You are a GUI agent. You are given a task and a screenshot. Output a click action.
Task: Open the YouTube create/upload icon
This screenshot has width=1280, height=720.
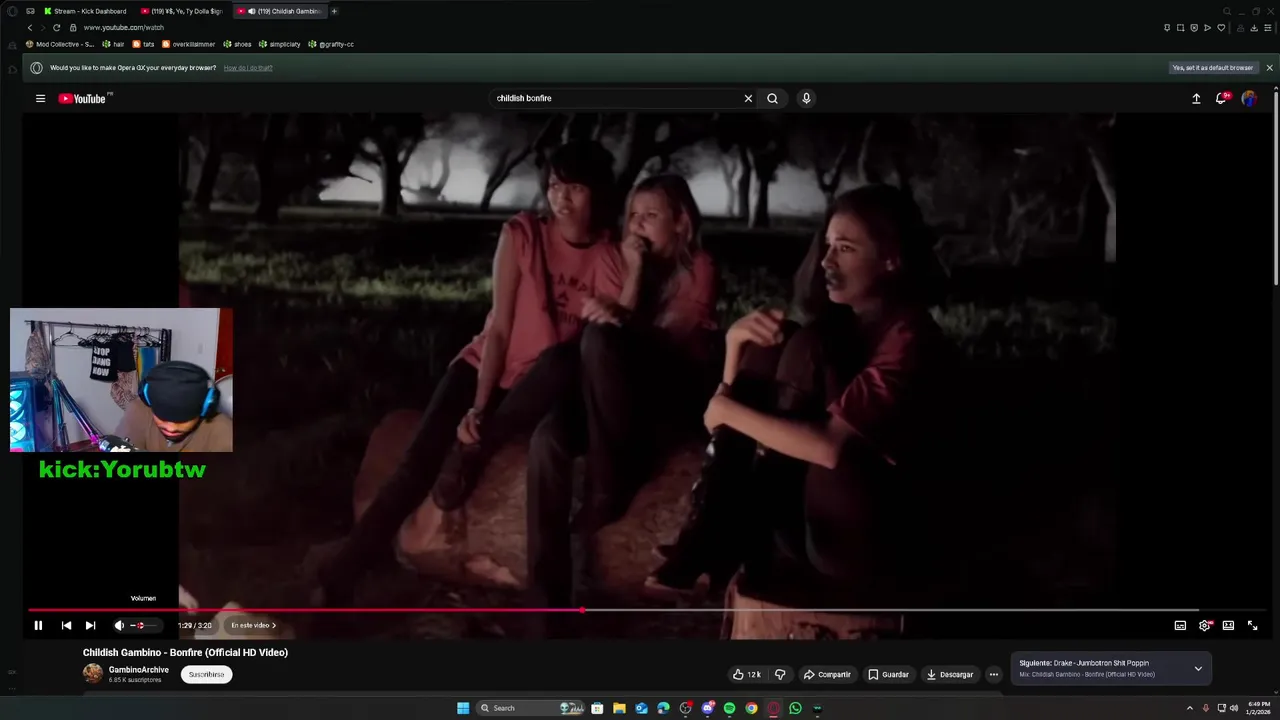1196,98
